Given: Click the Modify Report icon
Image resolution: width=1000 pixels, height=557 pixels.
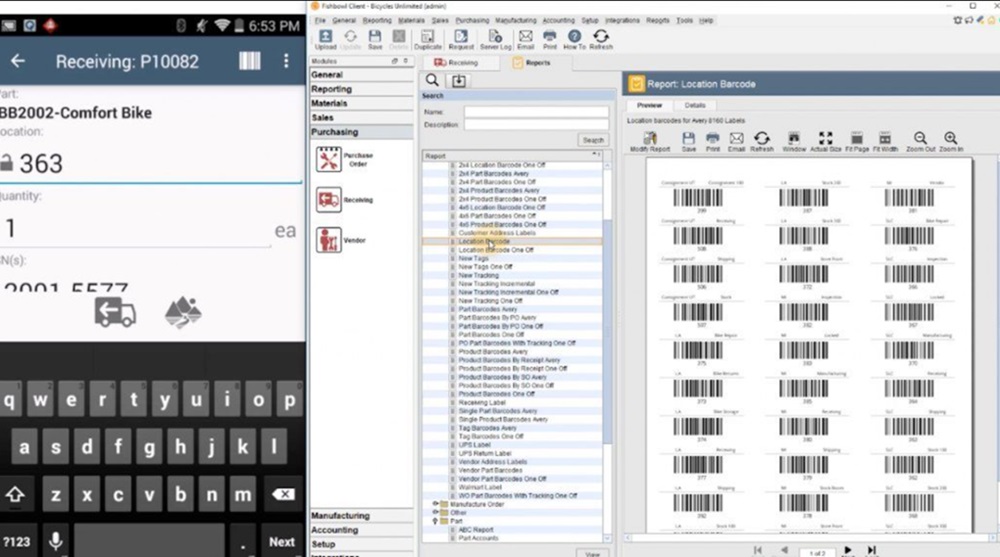Looking at the screenshot, I should tap(650, 138).
